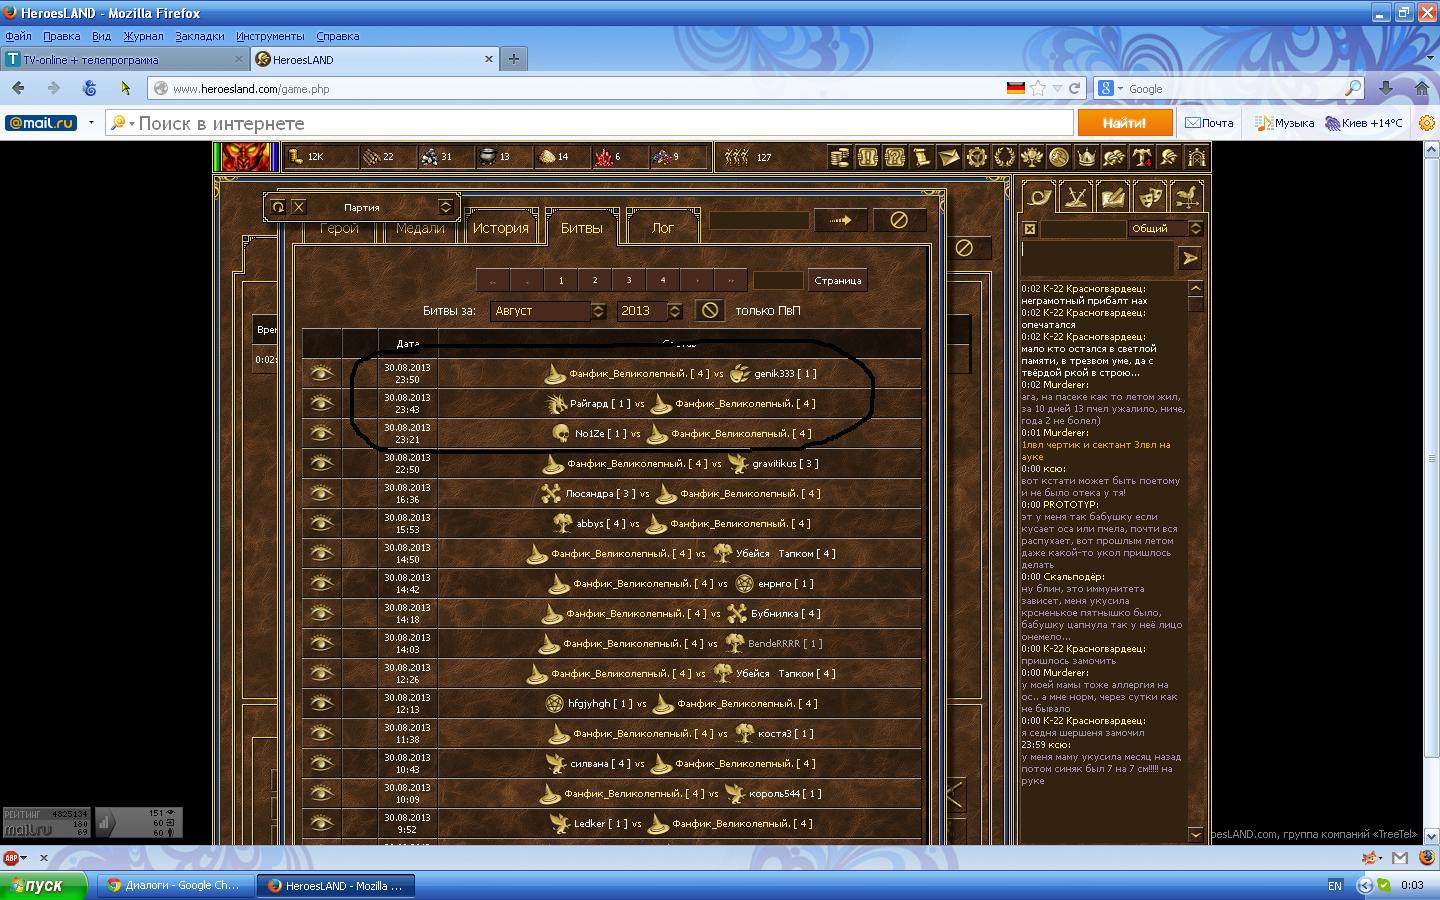Toggle the 'только ПвП' filter button
The width and height of the screenshot is (1440, 900).
click(x=710, y=311)
